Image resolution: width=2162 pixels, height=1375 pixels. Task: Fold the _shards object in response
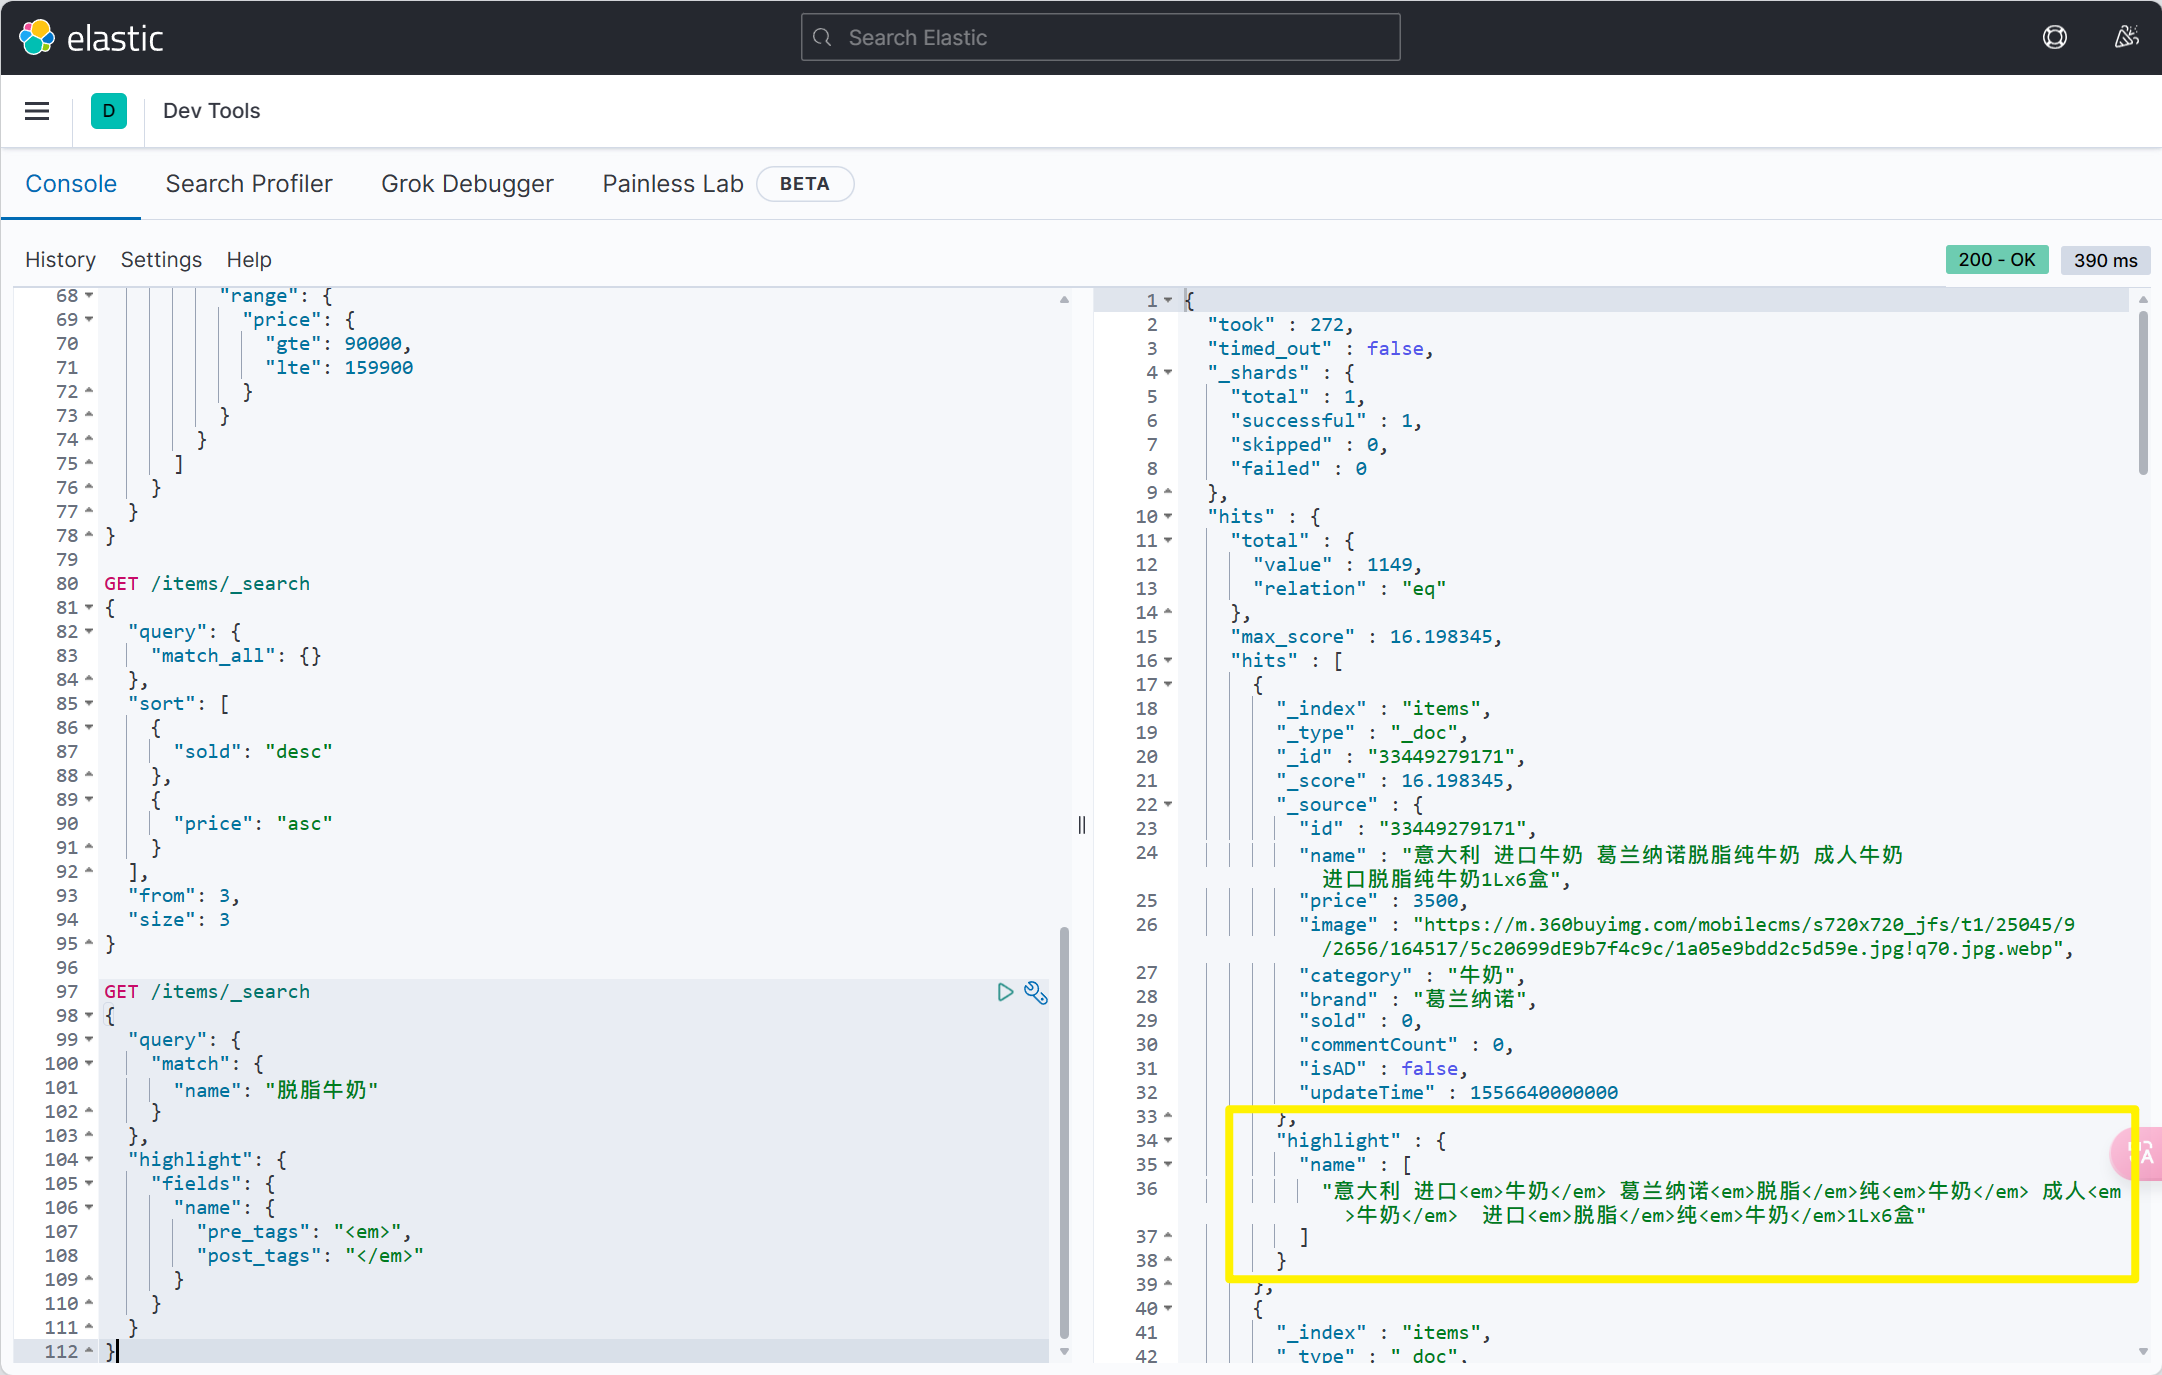coord(1168,373)
